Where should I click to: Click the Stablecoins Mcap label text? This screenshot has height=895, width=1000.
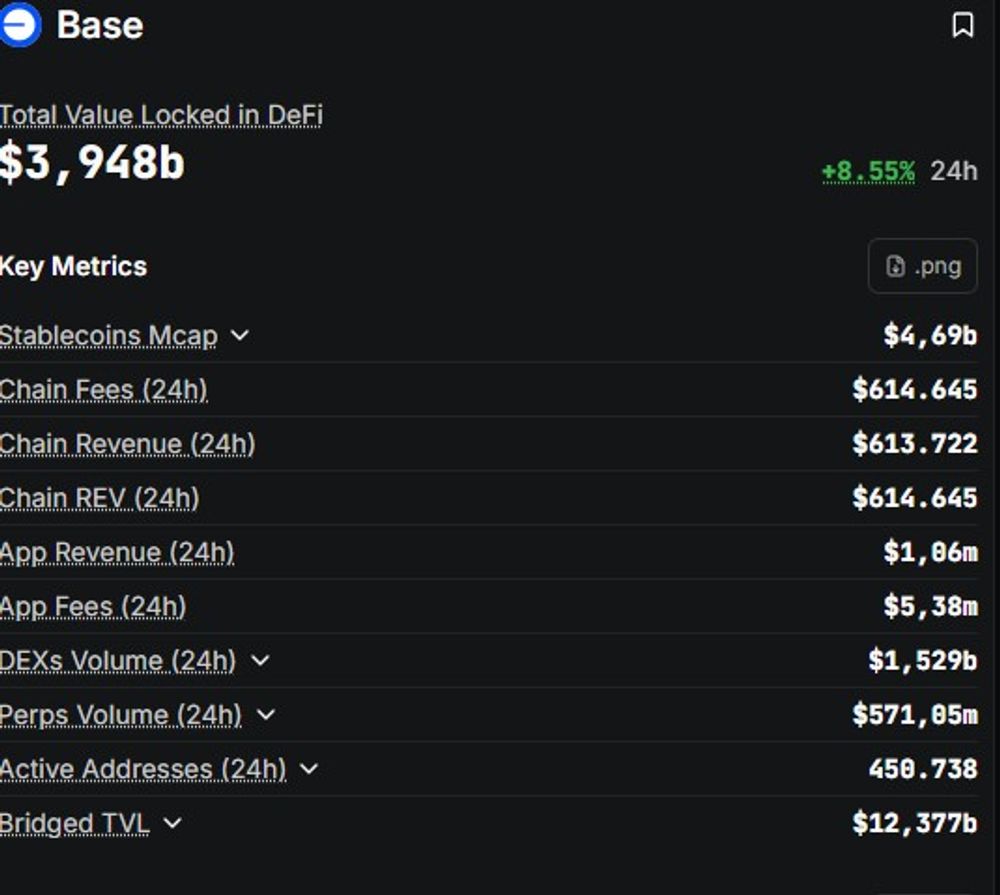[x=109, y=336]
